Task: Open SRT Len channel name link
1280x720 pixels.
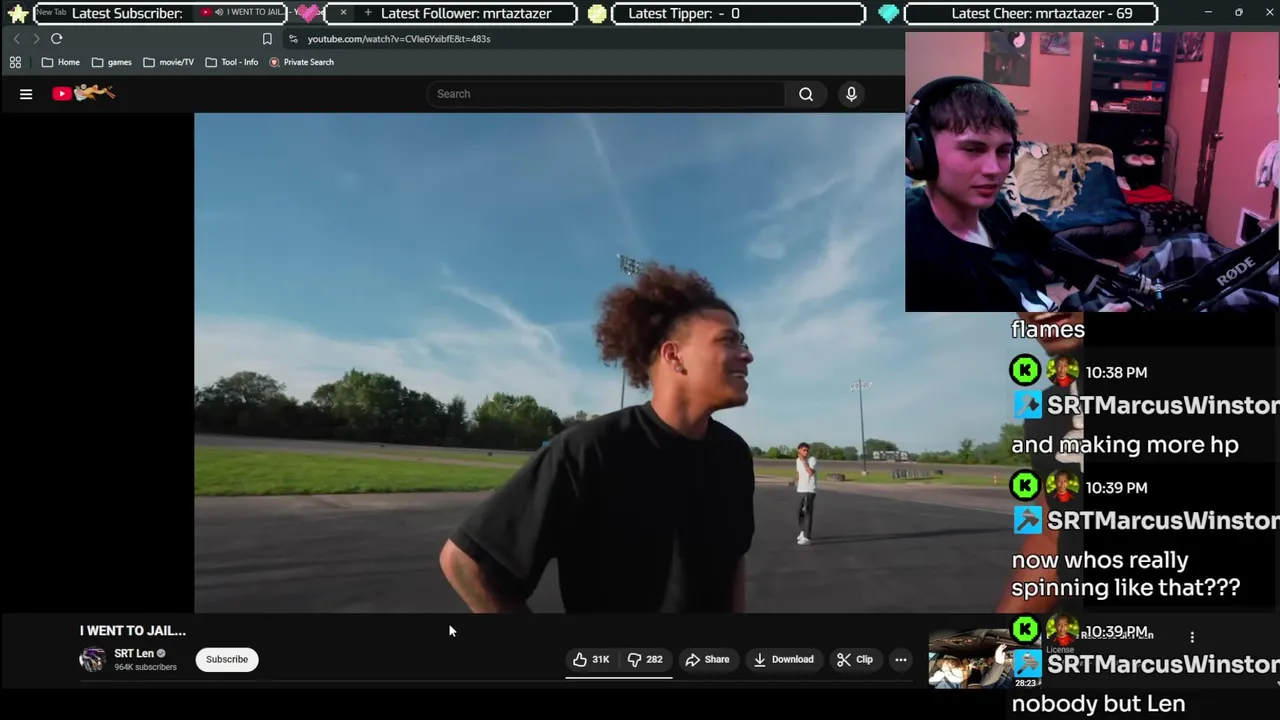Action: (x=134, y=653)
